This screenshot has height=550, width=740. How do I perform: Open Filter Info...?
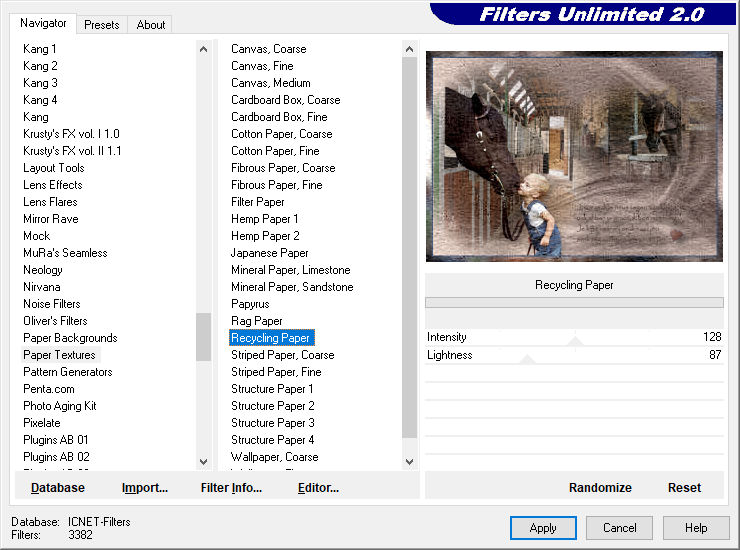tap(231, 488)
